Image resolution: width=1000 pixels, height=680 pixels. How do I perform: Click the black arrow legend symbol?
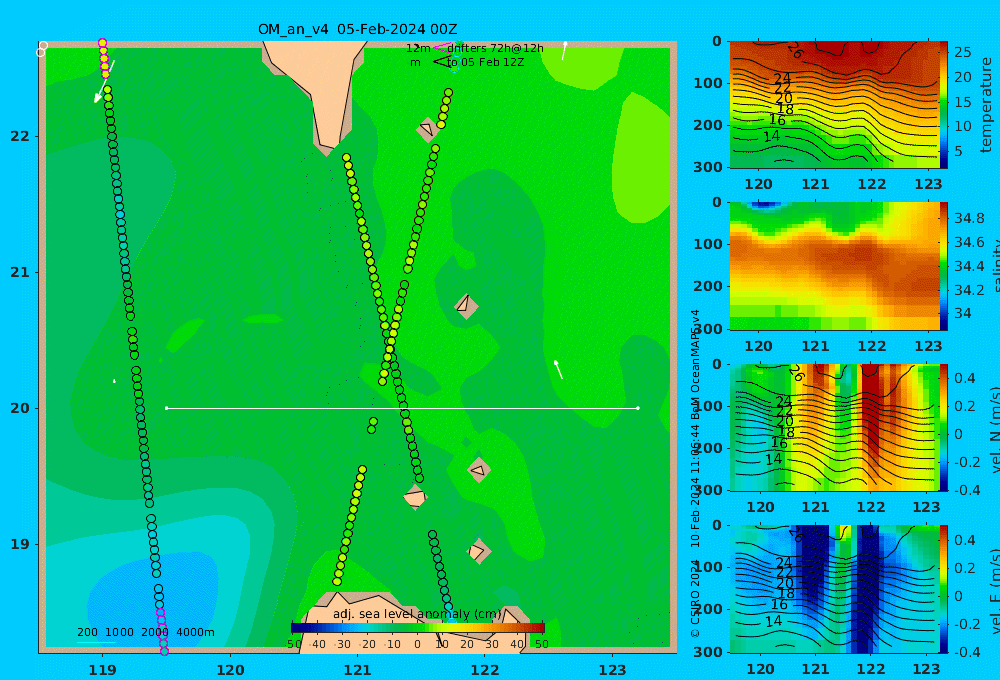440,62
